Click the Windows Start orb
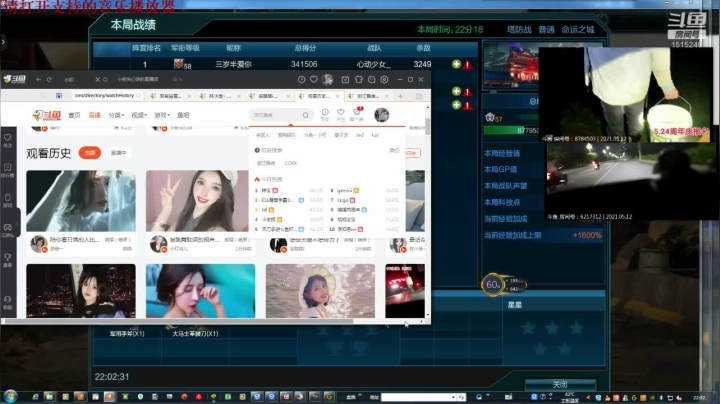 10,397
